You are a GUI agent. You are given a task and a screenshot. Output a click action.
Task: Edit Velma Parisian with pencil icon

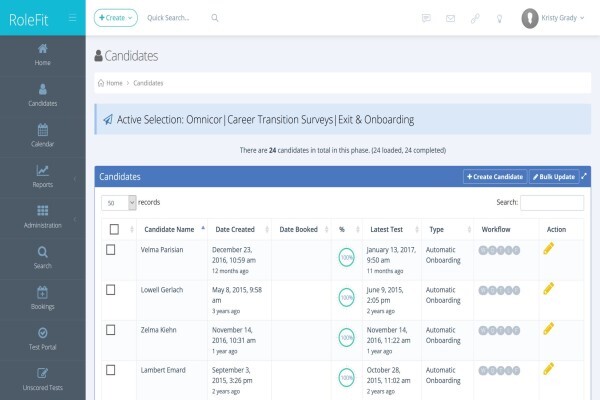pos(548,248)
